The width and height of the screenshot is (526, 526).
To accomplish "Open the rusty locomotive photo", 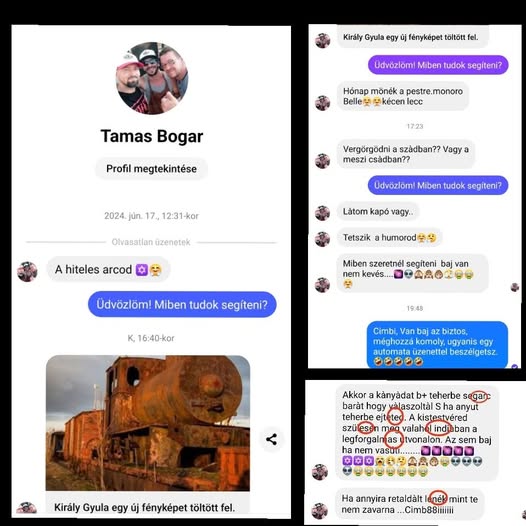I will point(148,423).
